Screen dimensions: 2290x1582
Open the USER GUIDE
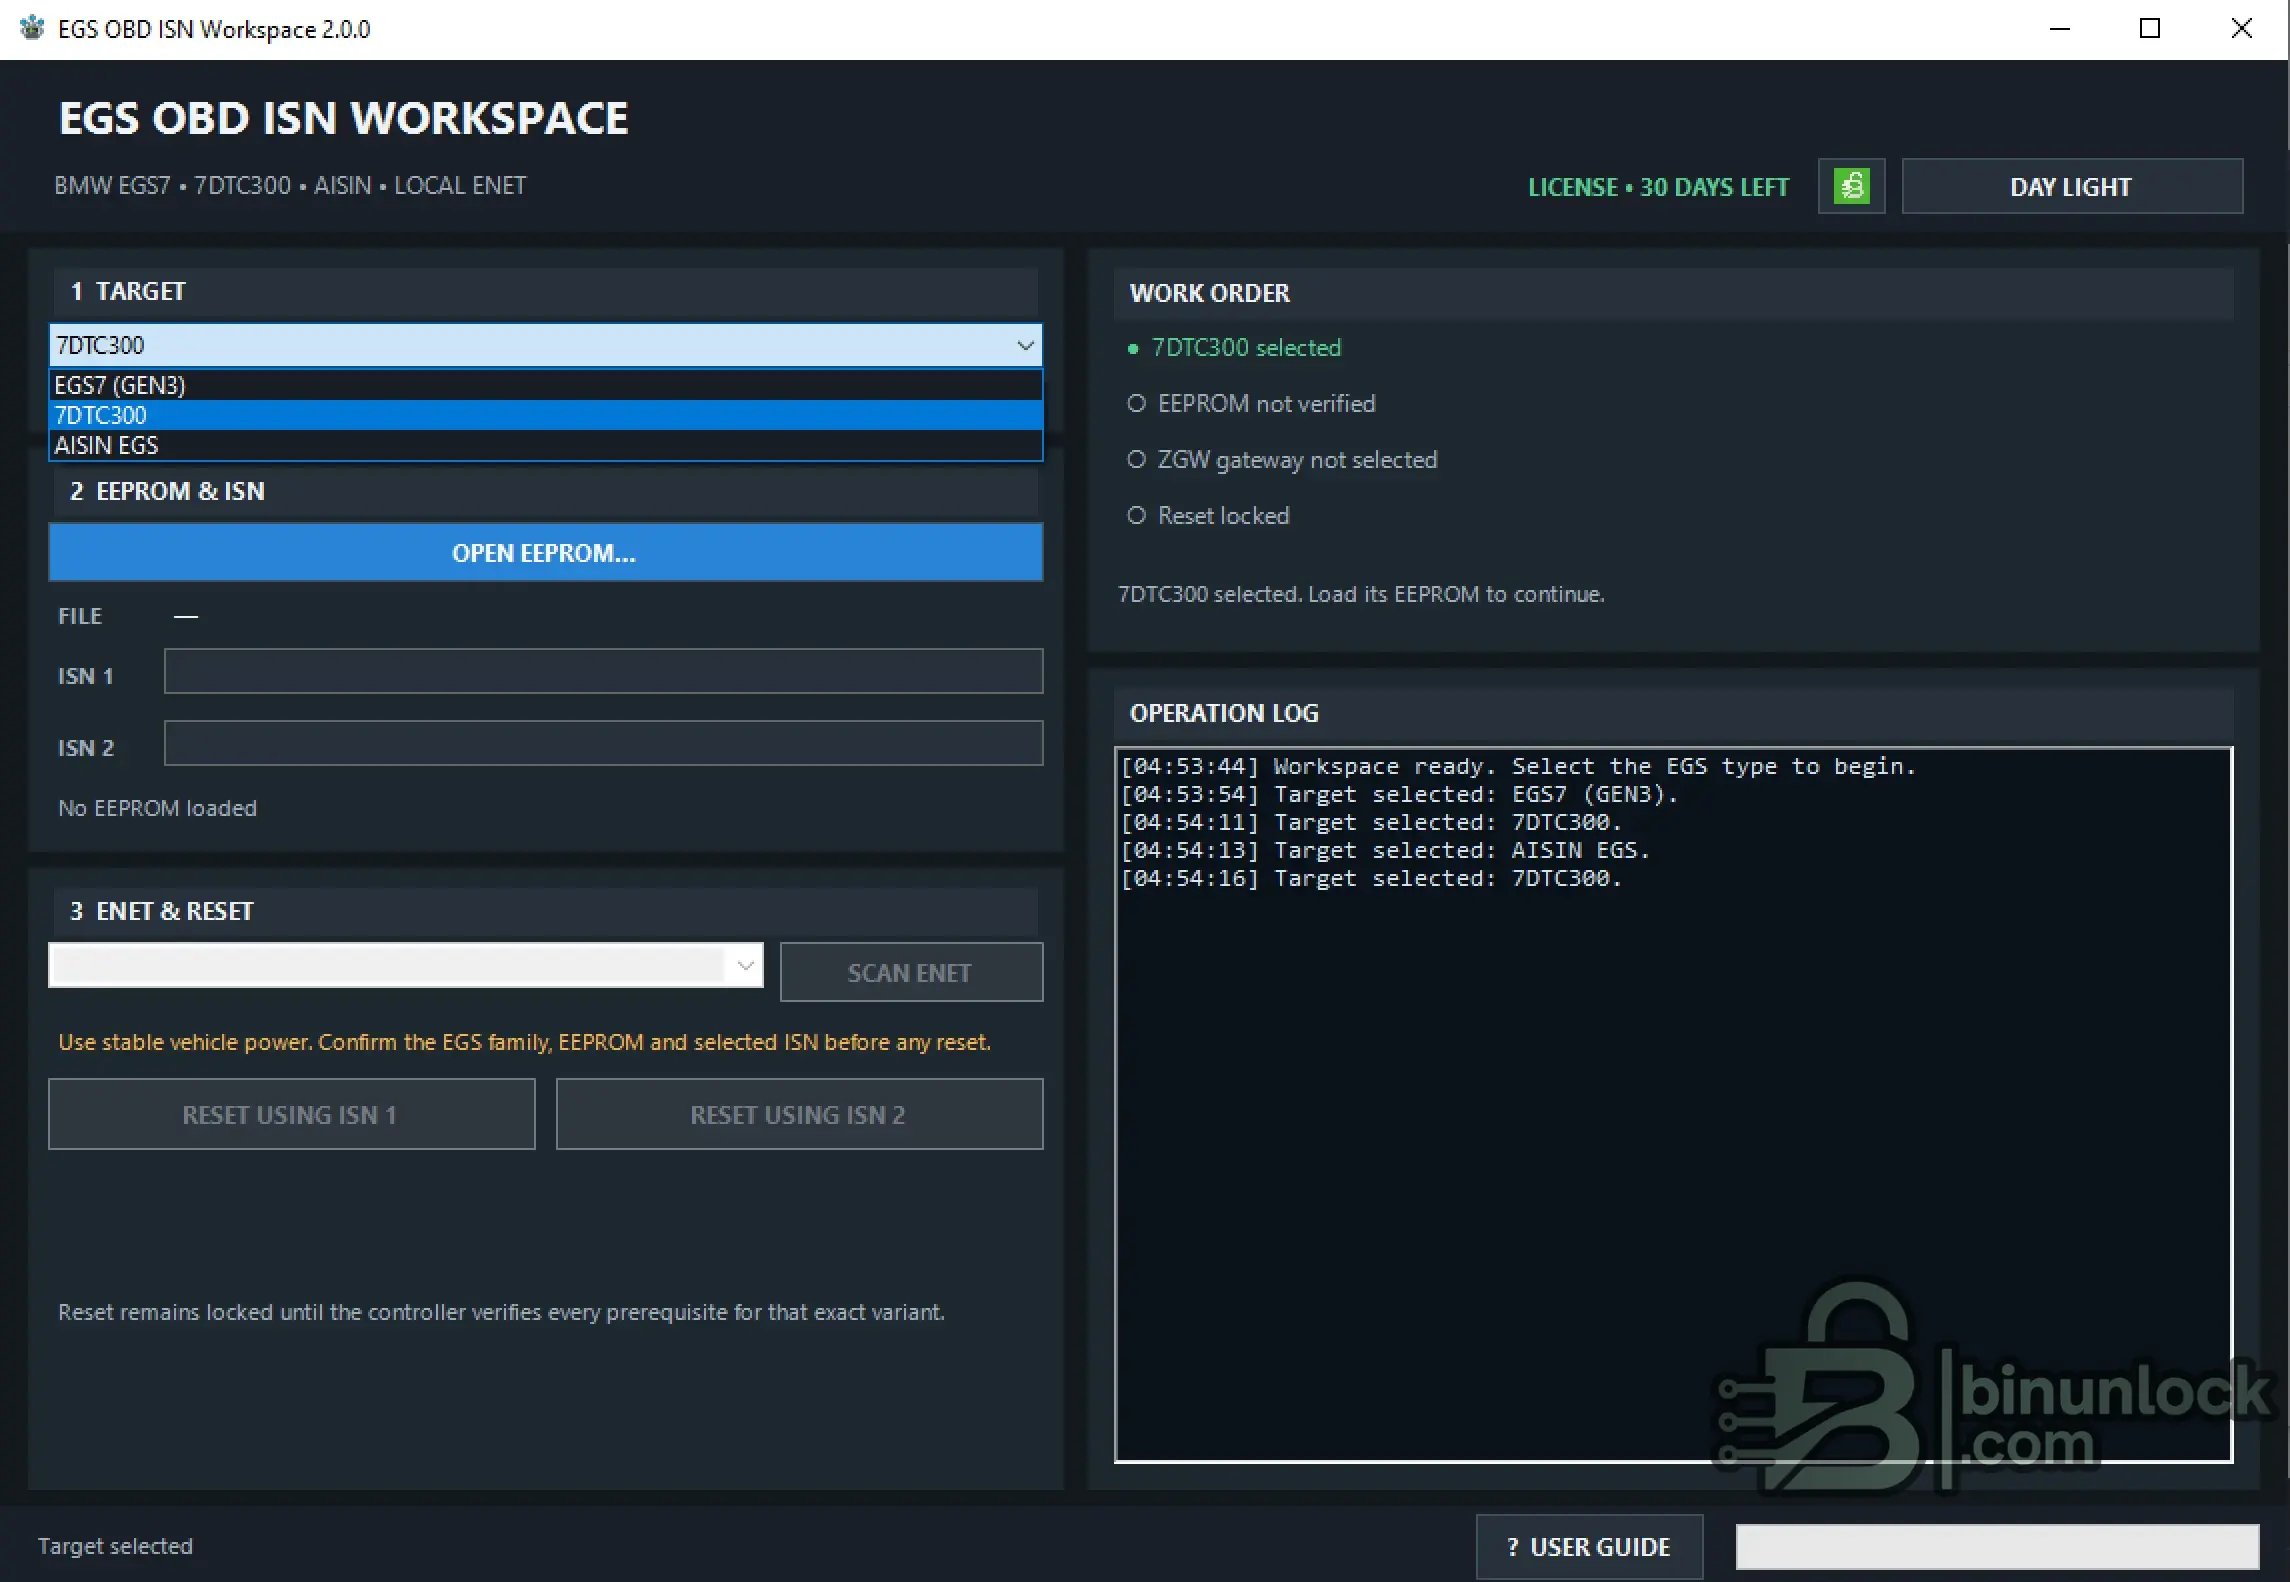point(1589,1546)
